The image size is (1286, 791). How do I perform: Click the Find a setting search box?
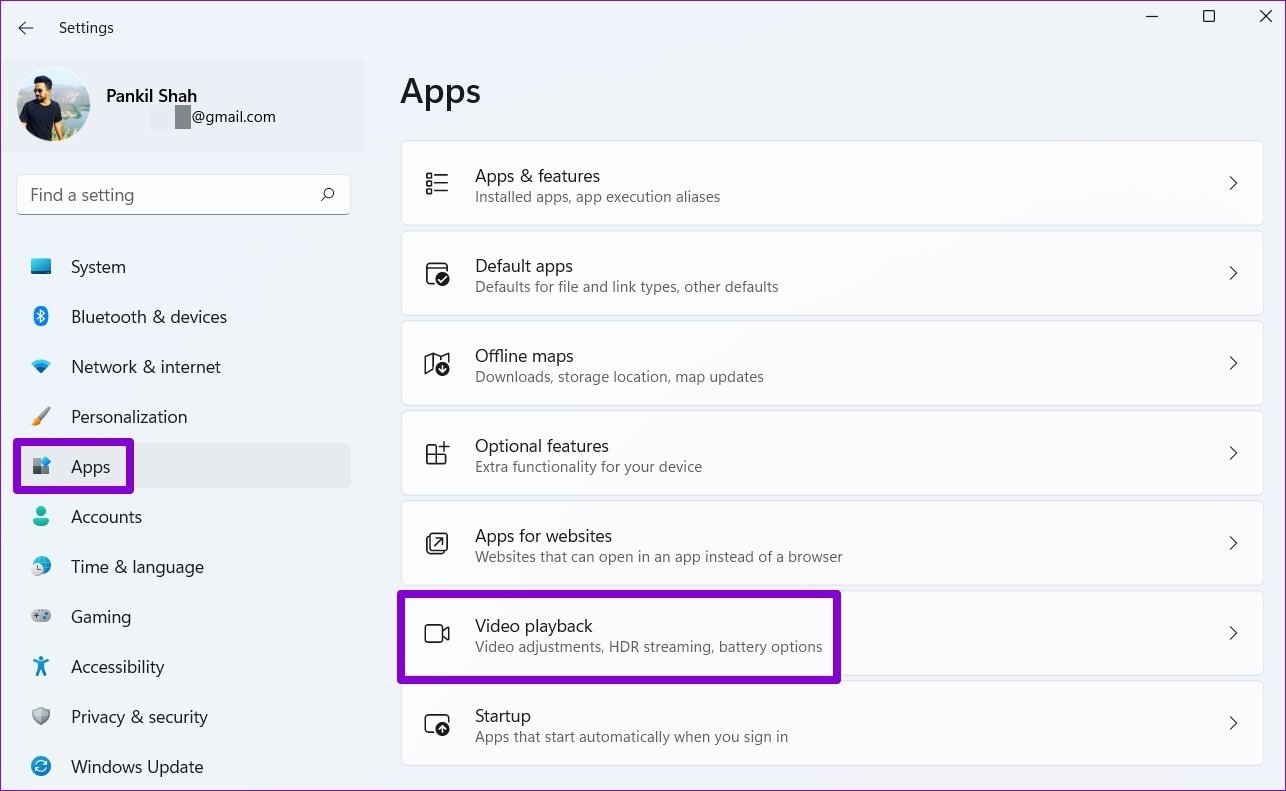[183, 195]
